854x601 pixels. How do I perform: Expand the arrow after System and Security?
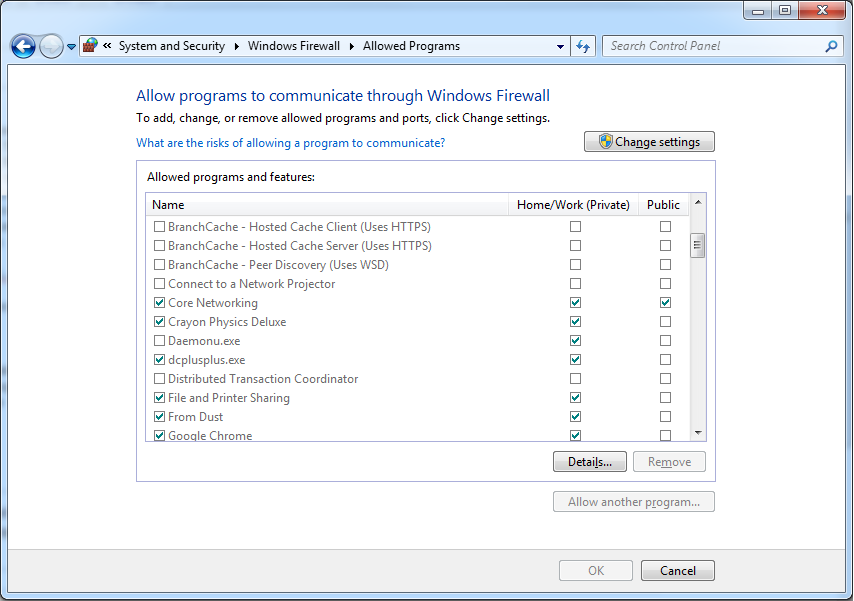tap(236, 46)
